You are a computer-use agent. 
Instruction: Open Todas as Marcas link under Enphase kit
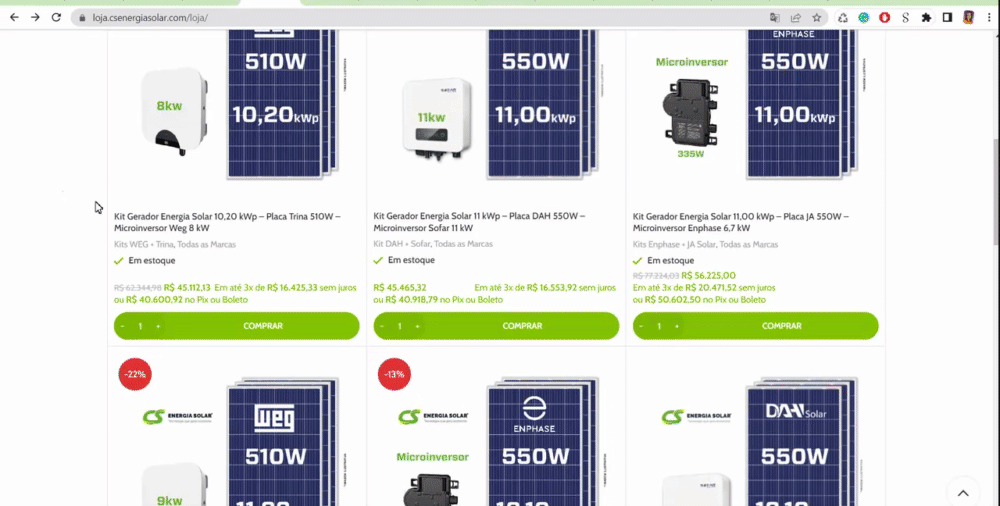point(749,244)
